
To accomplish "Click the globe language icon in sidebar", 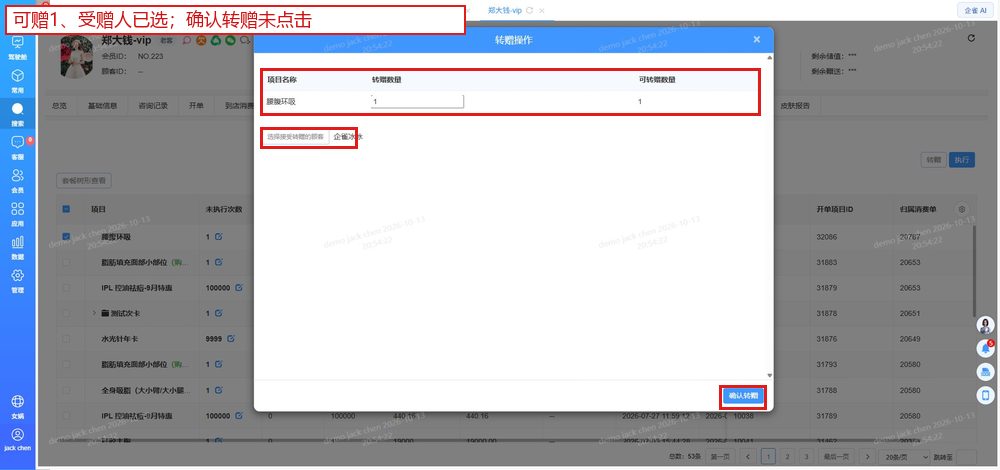I will [18, 401].
